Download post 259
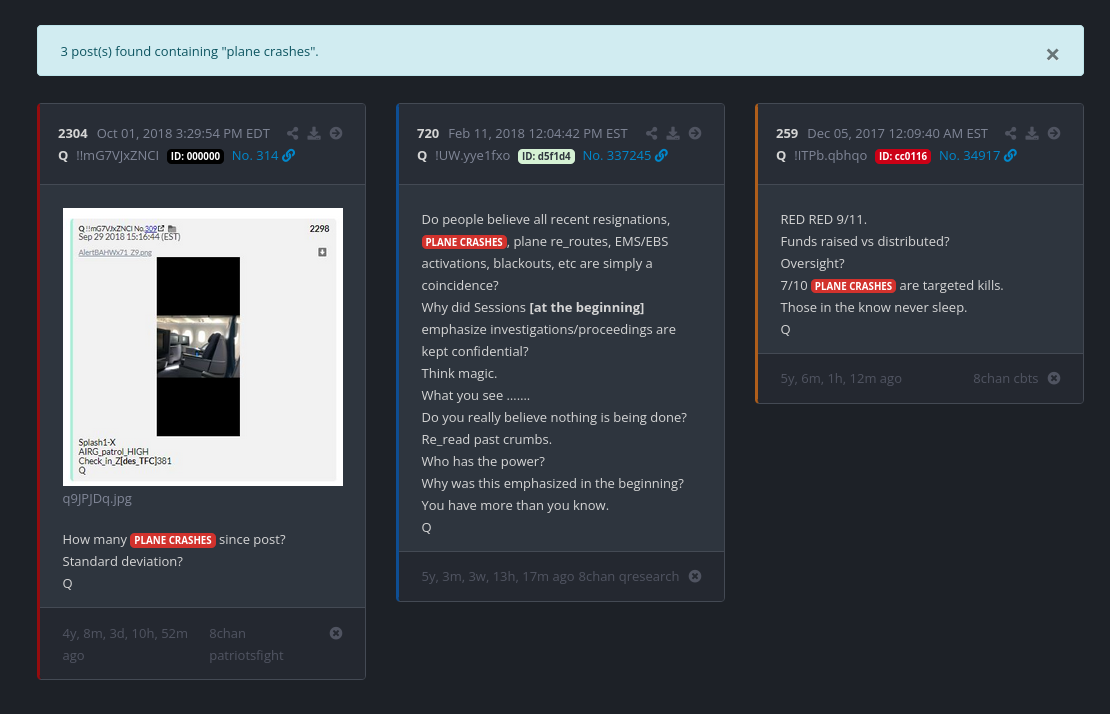Image resolution: width=1110 pixels, height=714 pixels. pos(1032,133)
